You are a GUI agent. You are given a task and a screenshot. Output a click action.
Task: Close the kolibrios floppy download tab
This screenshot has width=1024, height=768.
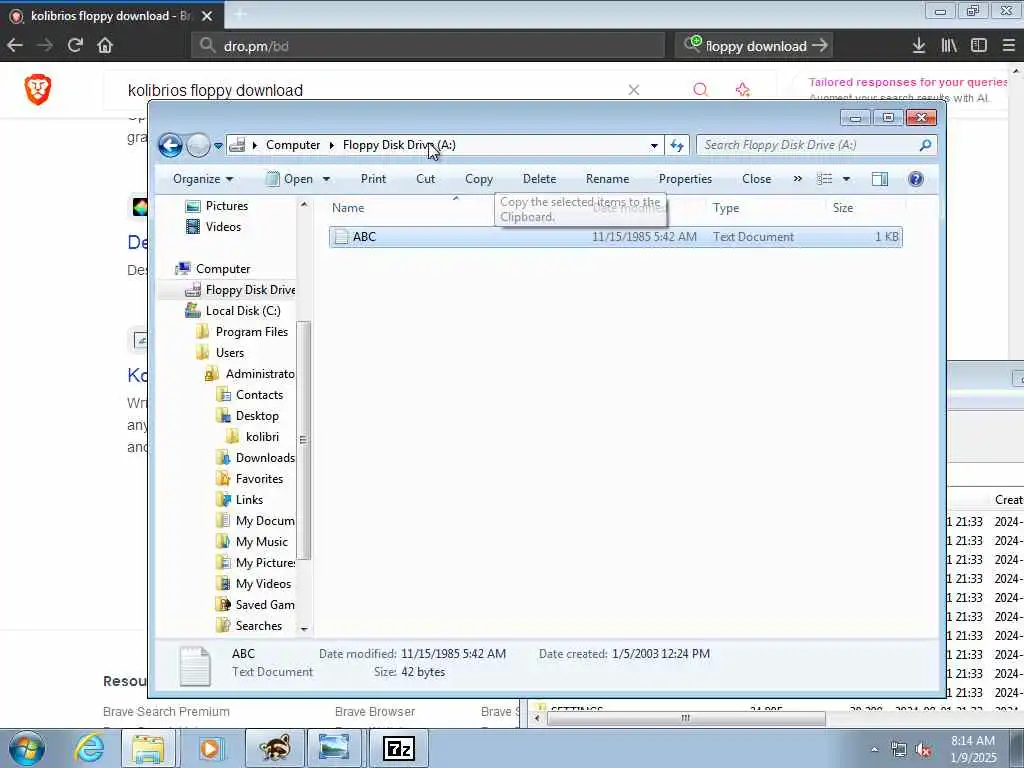[207, 16]
